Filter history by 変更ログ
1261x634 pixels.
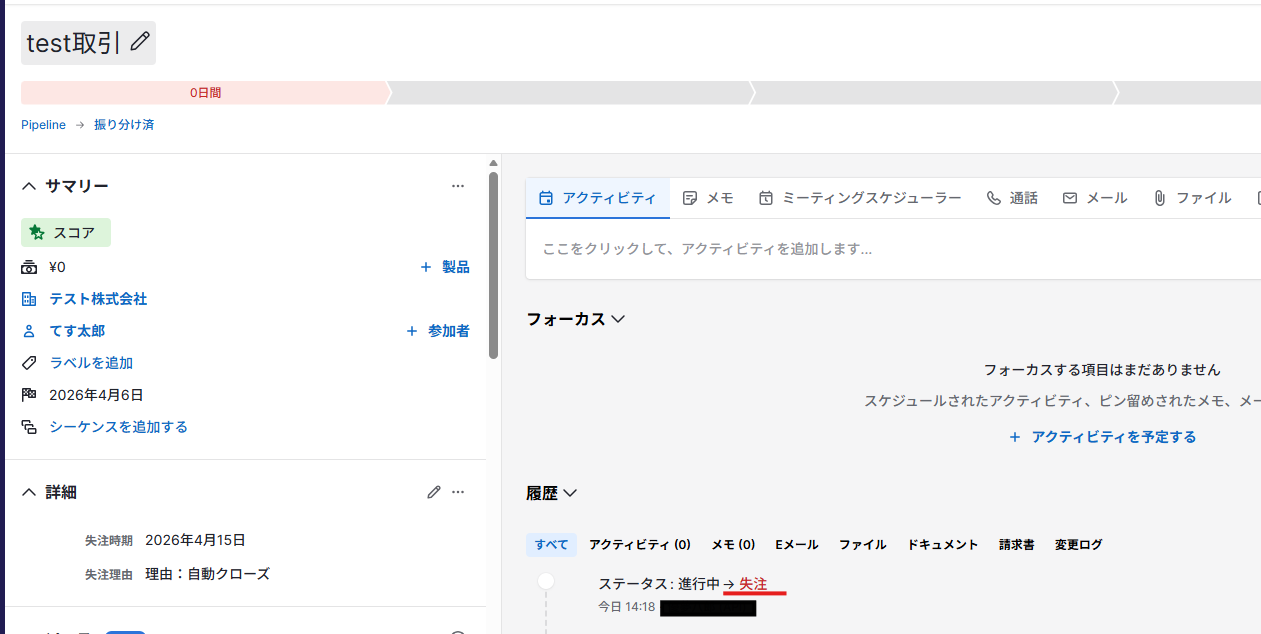pos(1078,545)
